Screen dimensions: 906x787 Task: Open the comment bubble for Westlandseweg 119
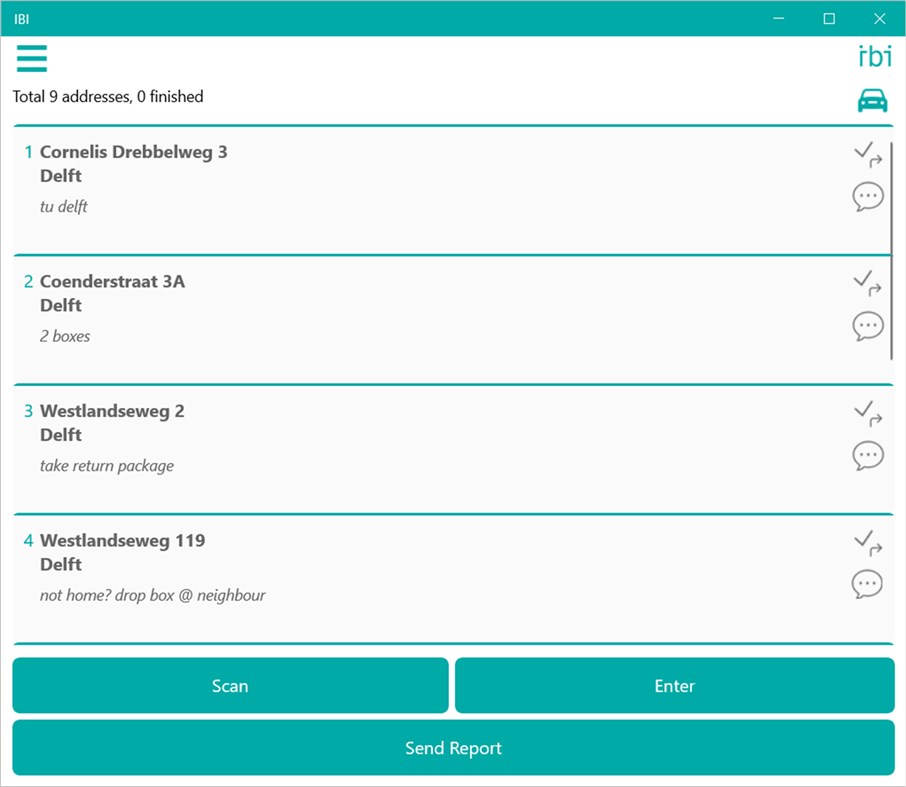pyautogui.click(x=867, y=583)
